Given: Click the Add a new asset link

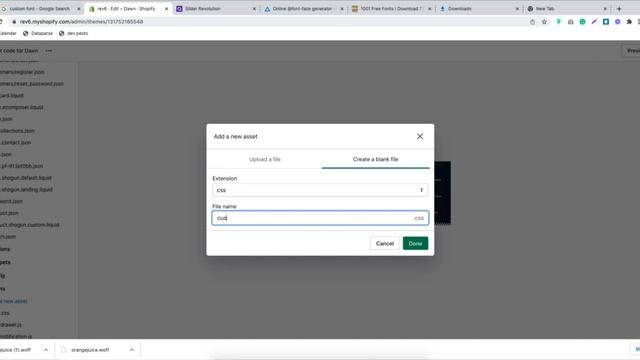Looking at the screenshot, I should pyautogui.click(x=14, y=301).
